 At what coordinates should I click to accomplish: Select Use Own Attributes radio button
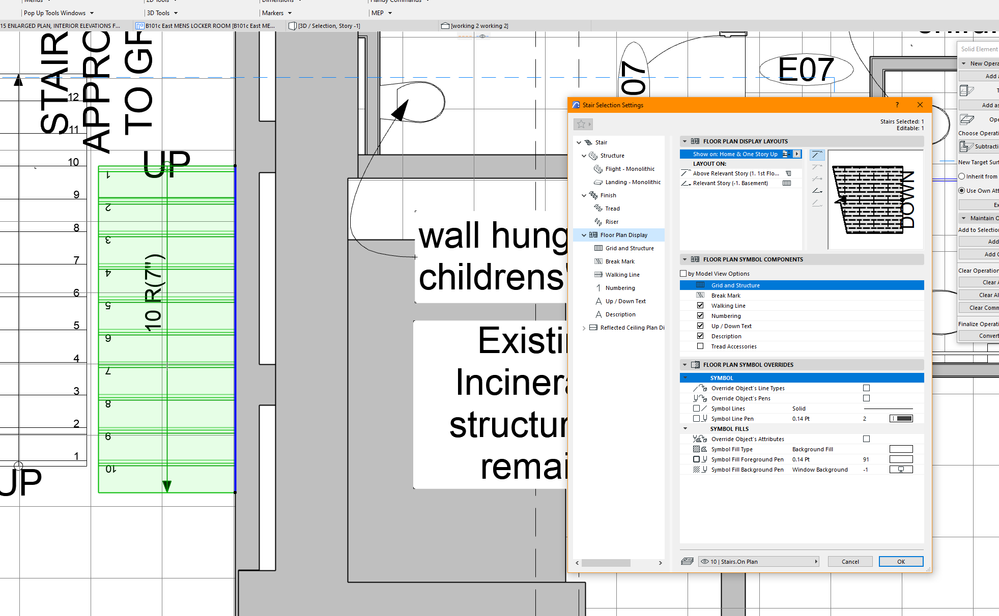tap(961, 190)
